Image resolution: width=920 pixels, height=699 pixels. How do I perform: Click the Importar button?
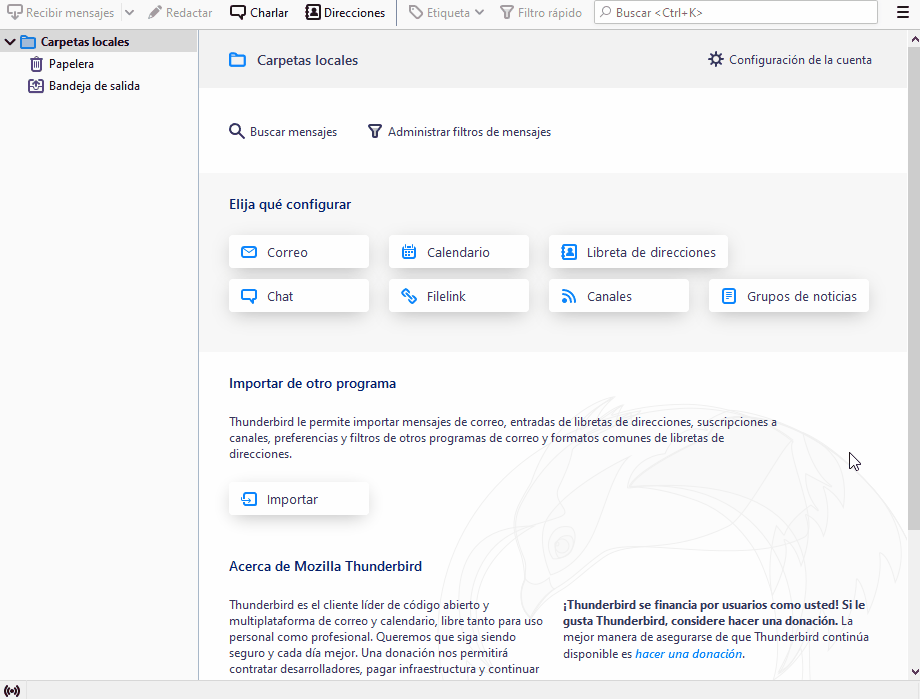(299, 499)
